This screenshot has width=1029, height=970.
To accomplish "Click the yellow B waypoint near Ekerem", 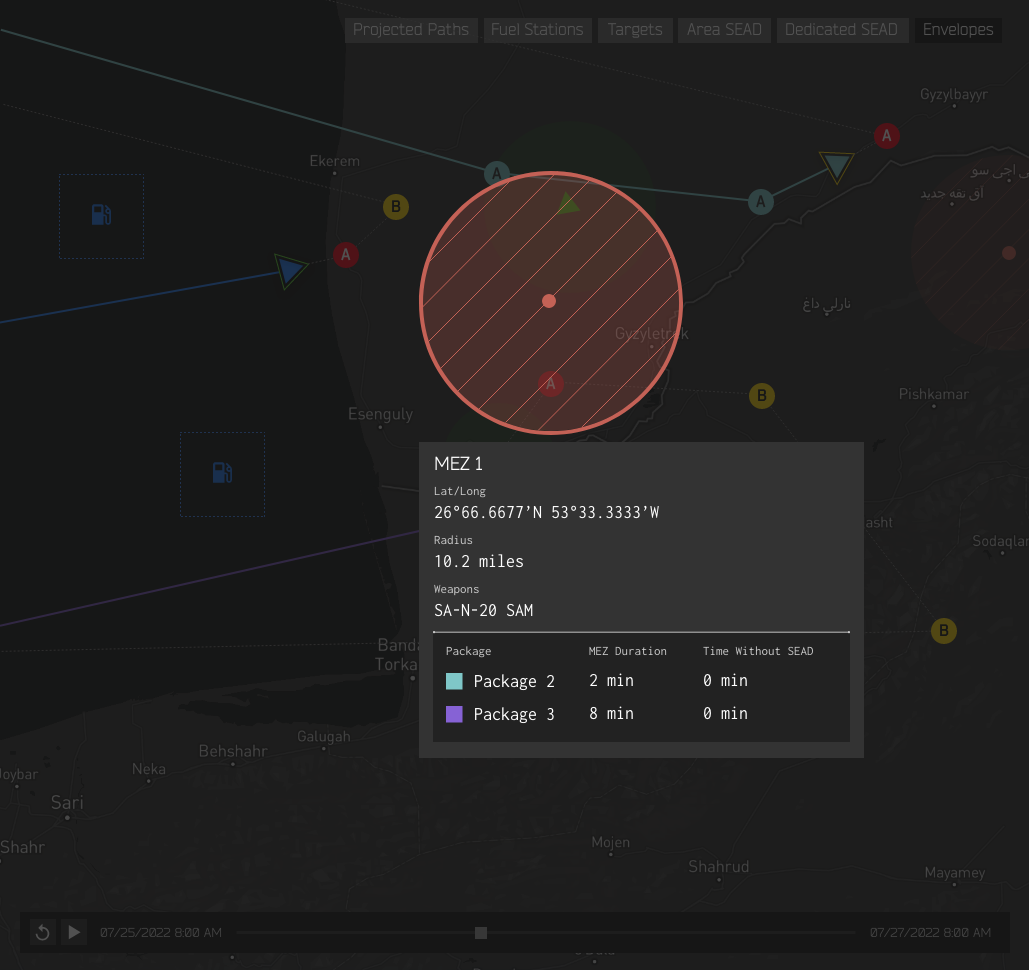I will pyautogui.click(x=396, y=207).
